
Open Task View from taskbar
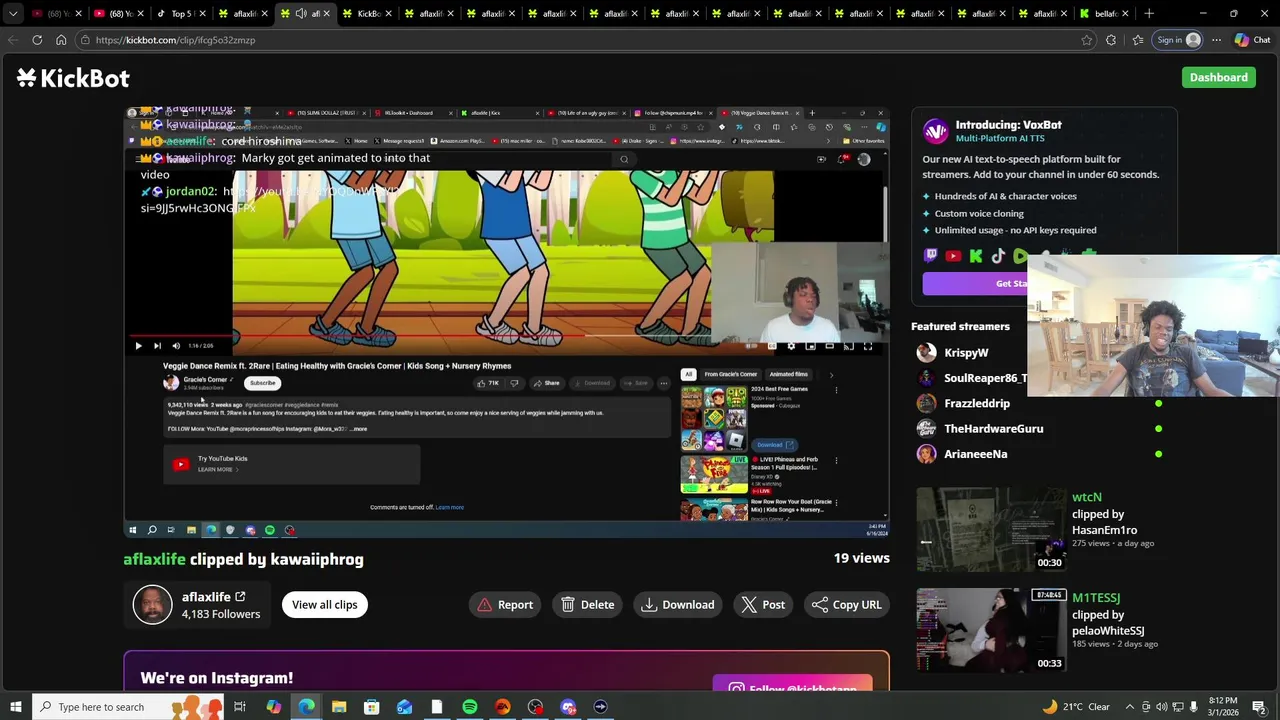pos(240,707)
